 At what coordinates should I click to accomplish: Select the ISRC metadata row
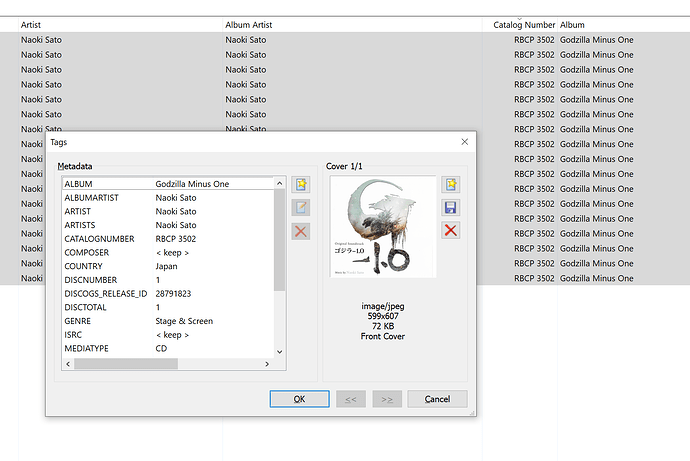(169, 335)
